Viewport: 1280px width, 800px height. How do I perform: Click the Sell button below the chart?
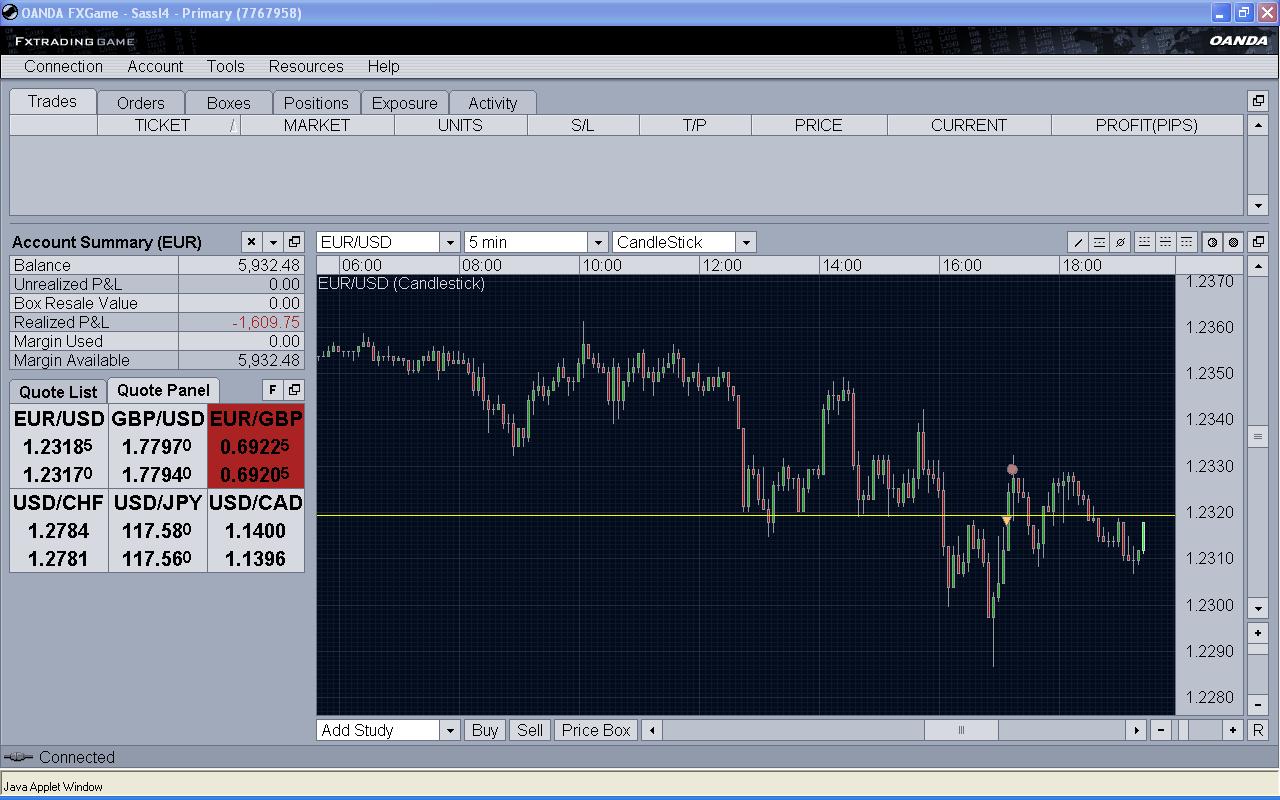tap(530, 730)
